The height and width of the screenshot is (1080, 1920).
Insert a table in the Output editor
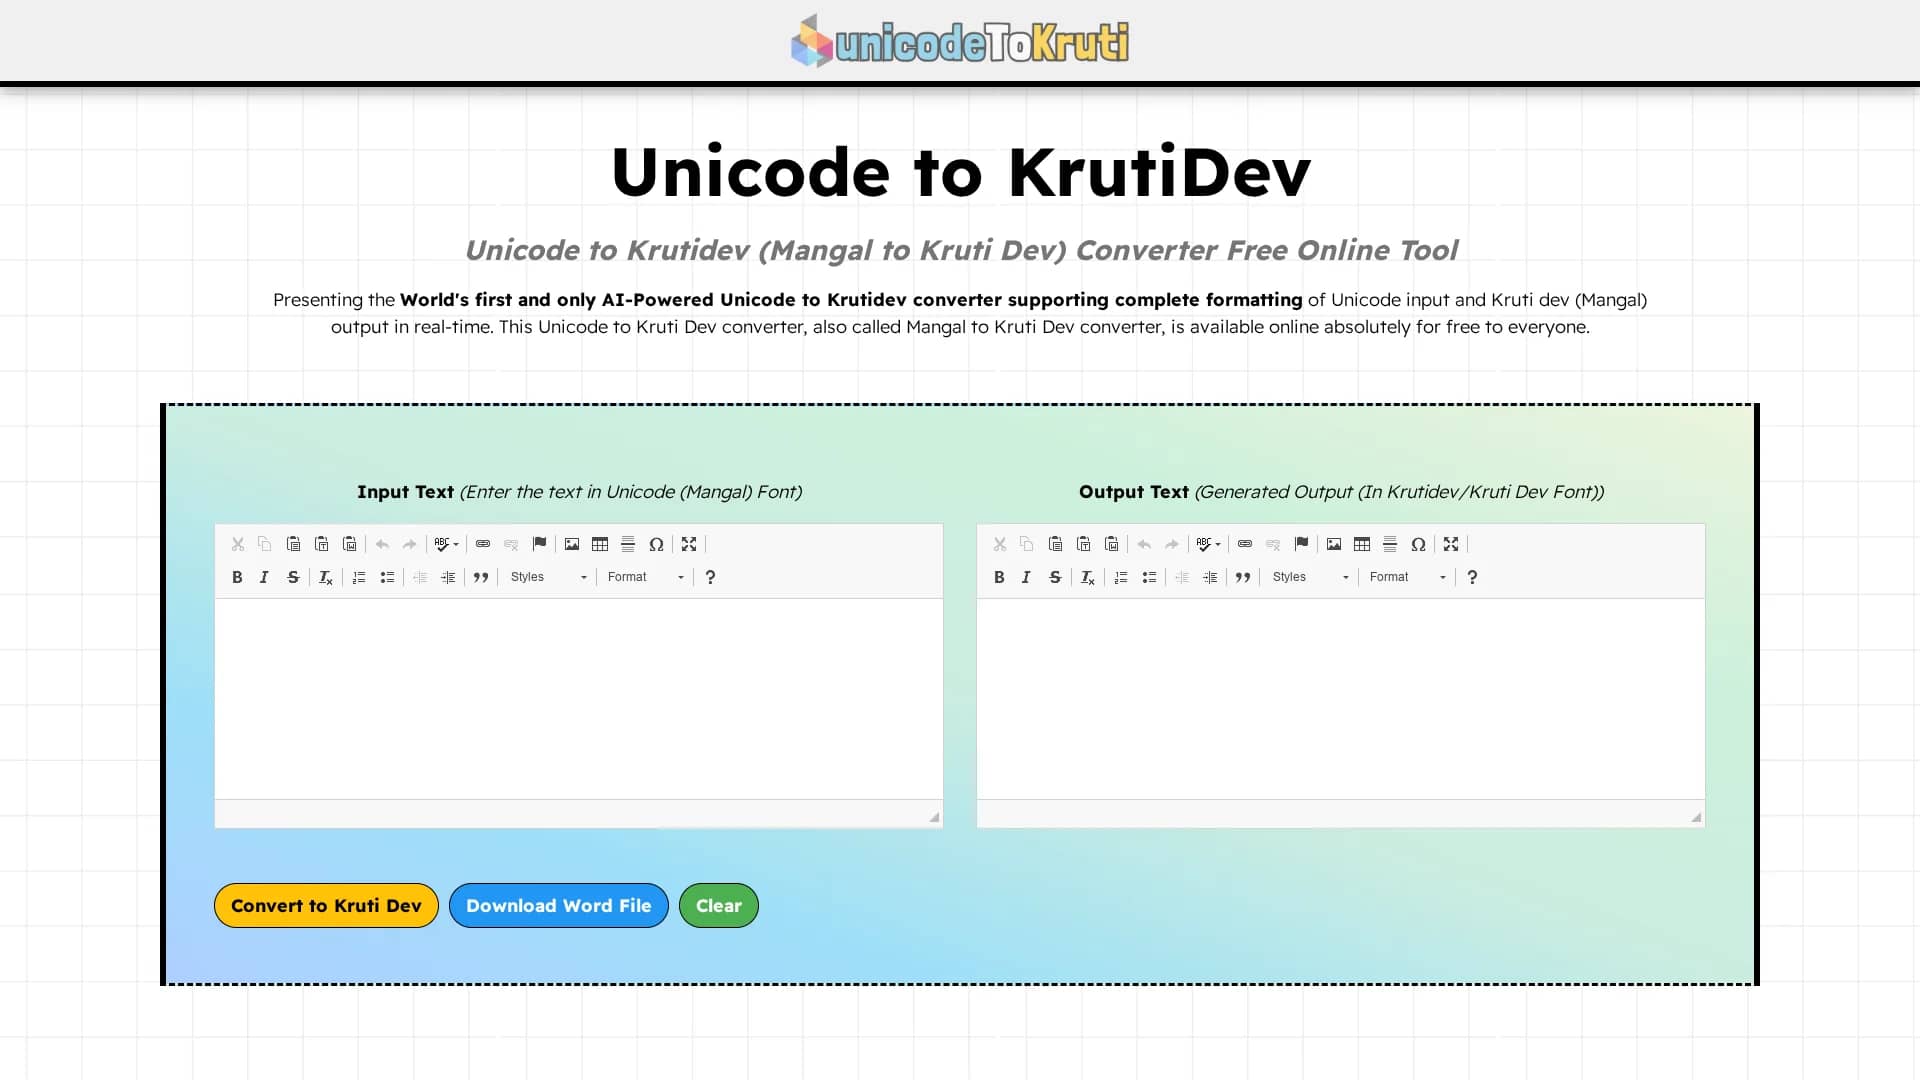point(1362,544)
